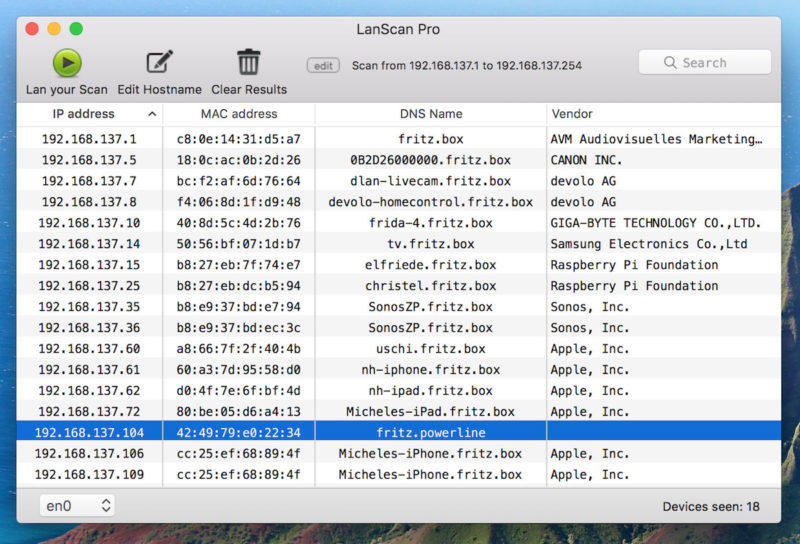
Task: Click DNS name uschi.fritz.box
Action: (x=431, y=349)
